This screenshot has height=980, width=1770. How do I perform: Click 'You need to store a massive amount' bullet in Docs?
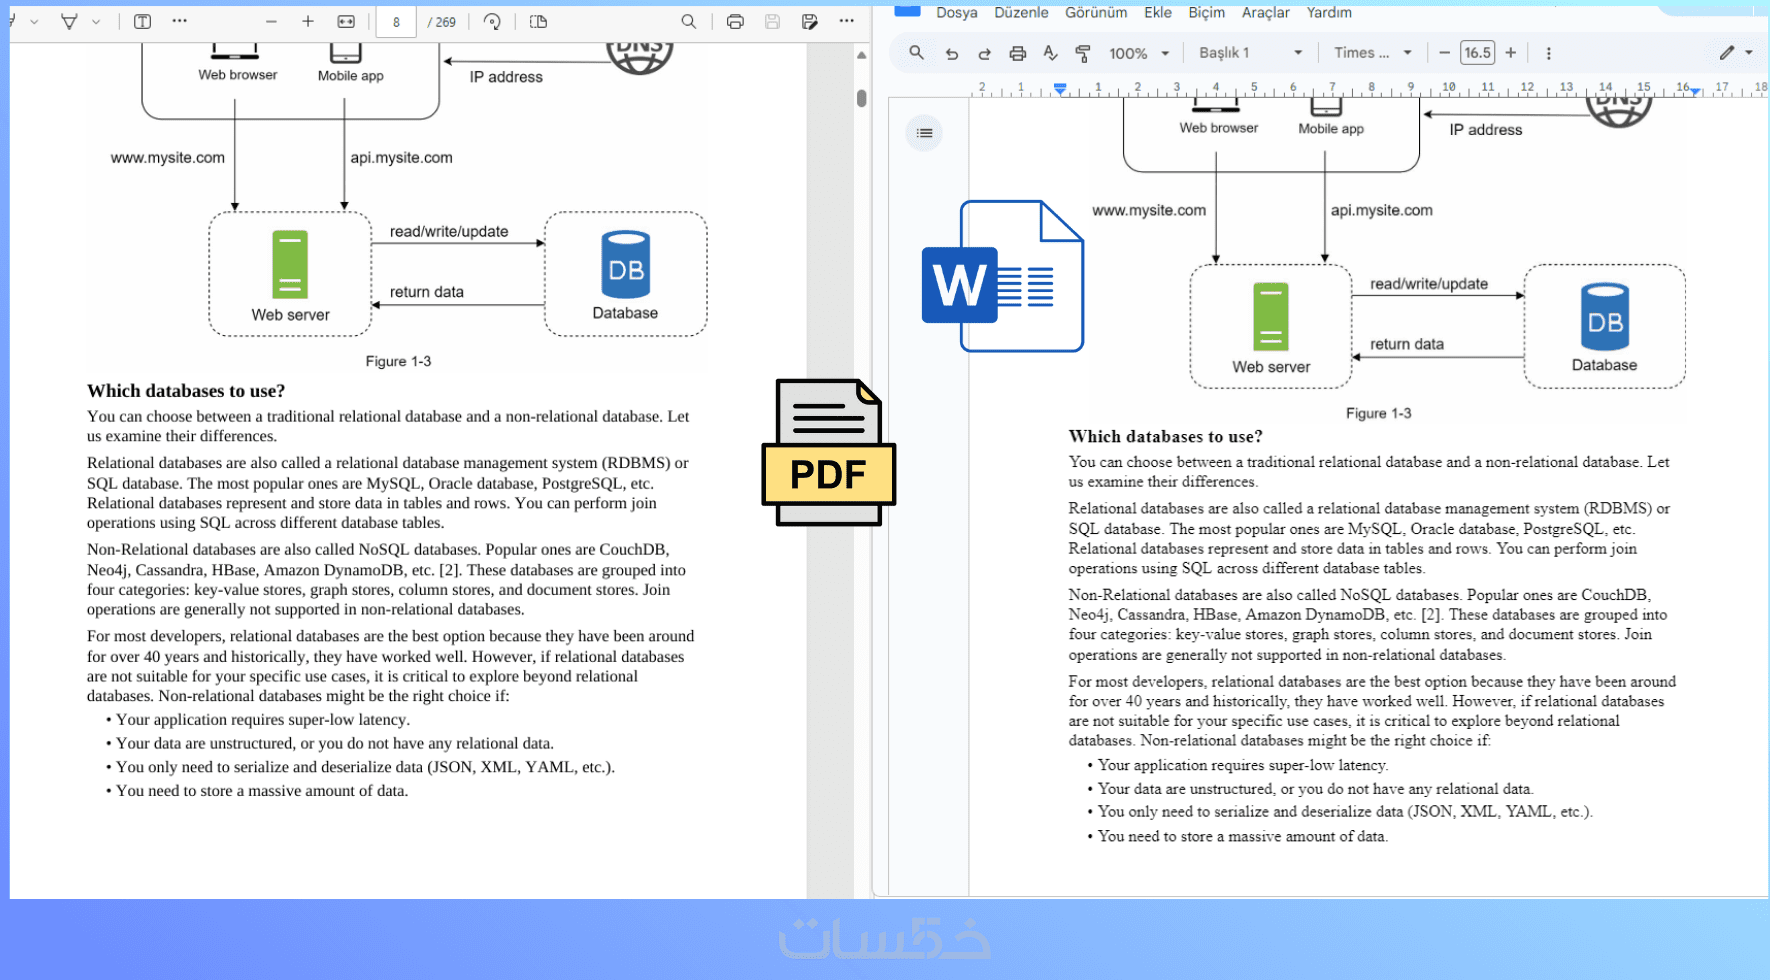click(1238, 837)
